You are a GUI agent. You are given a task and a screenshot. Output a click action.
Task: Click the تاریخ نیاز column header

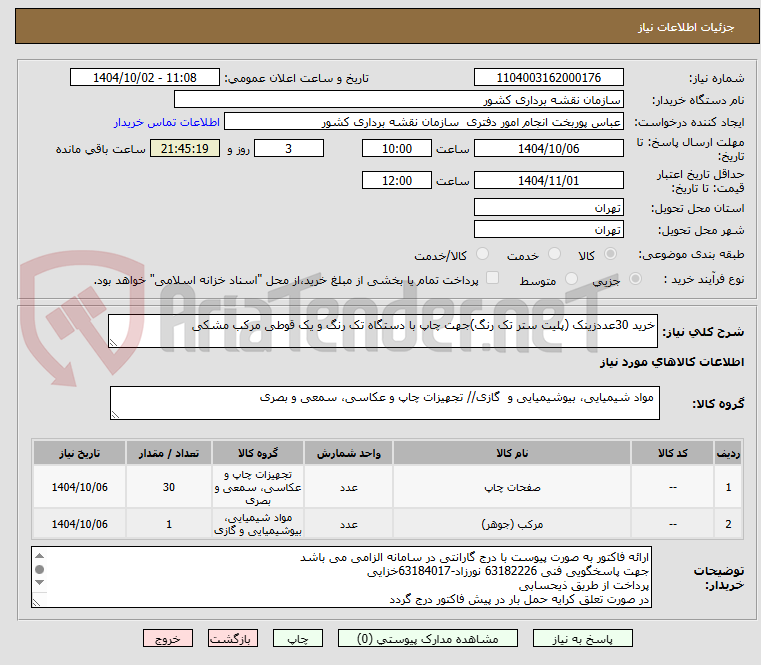80,453
